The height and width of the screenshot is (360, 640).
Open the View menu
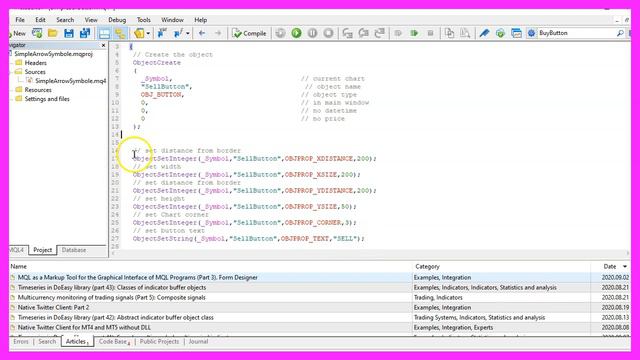[x=91, y=20]
